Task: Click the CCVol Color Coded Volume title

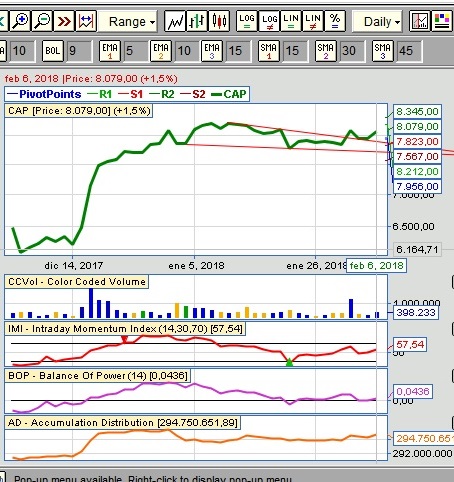Action: point(77,282)
